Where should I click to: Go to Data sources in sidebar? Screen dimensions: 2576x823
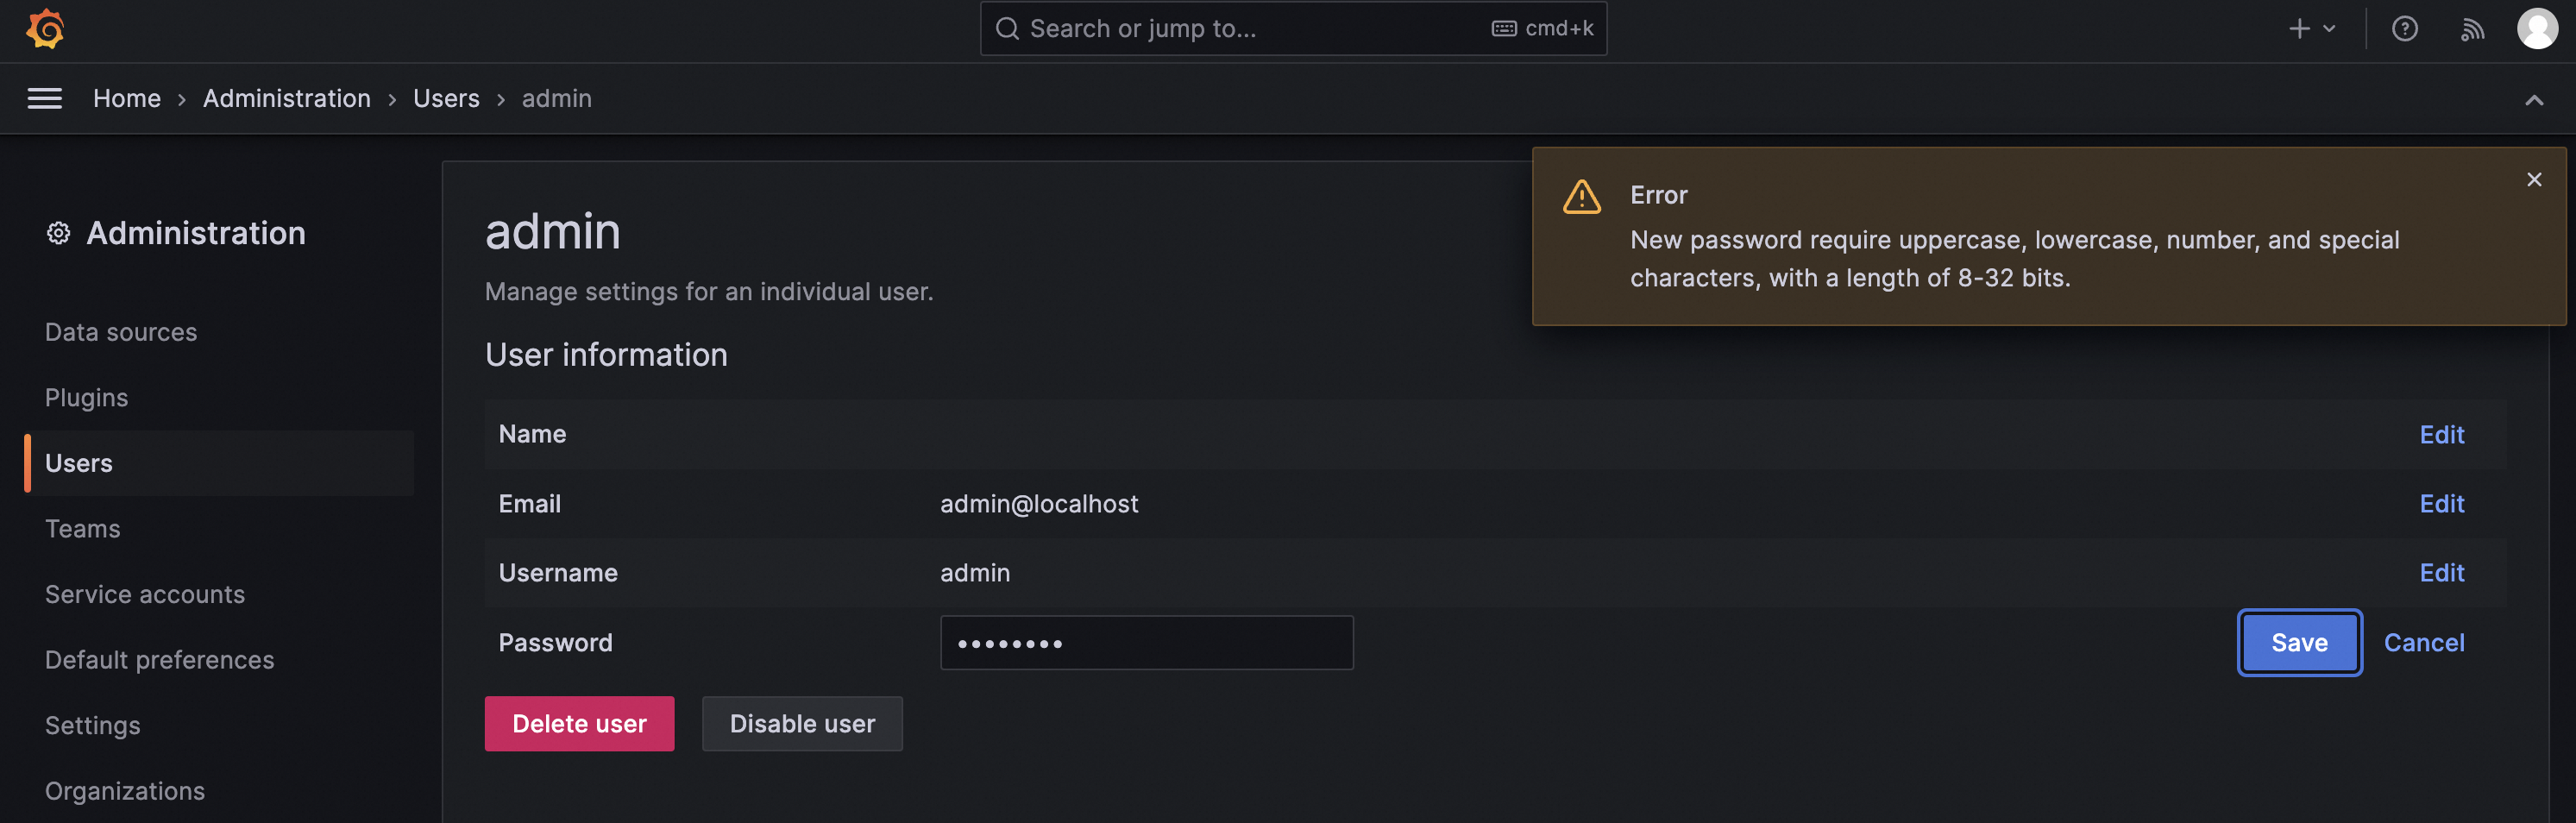tap(121, 332)
